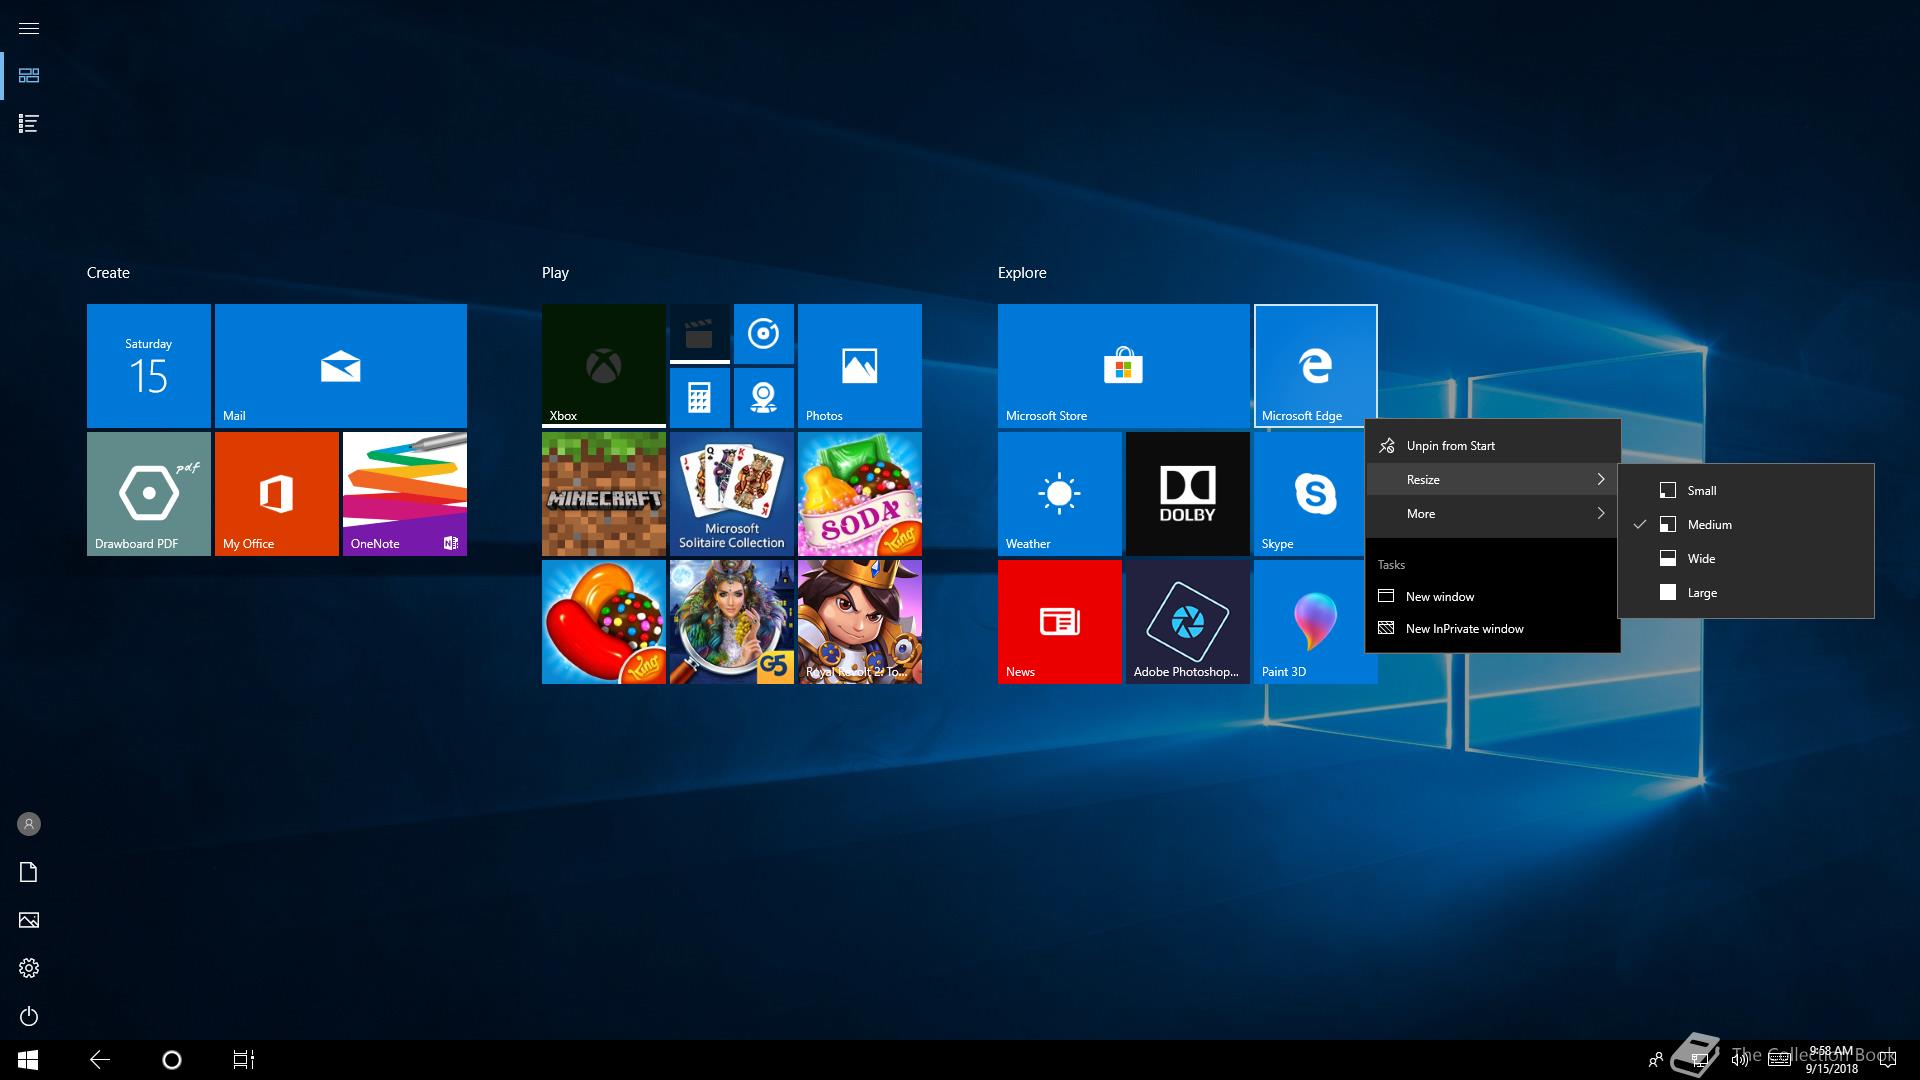The image size is (1920, 1080).
Task: Open the My Office tile
Action: pos(277,494)
